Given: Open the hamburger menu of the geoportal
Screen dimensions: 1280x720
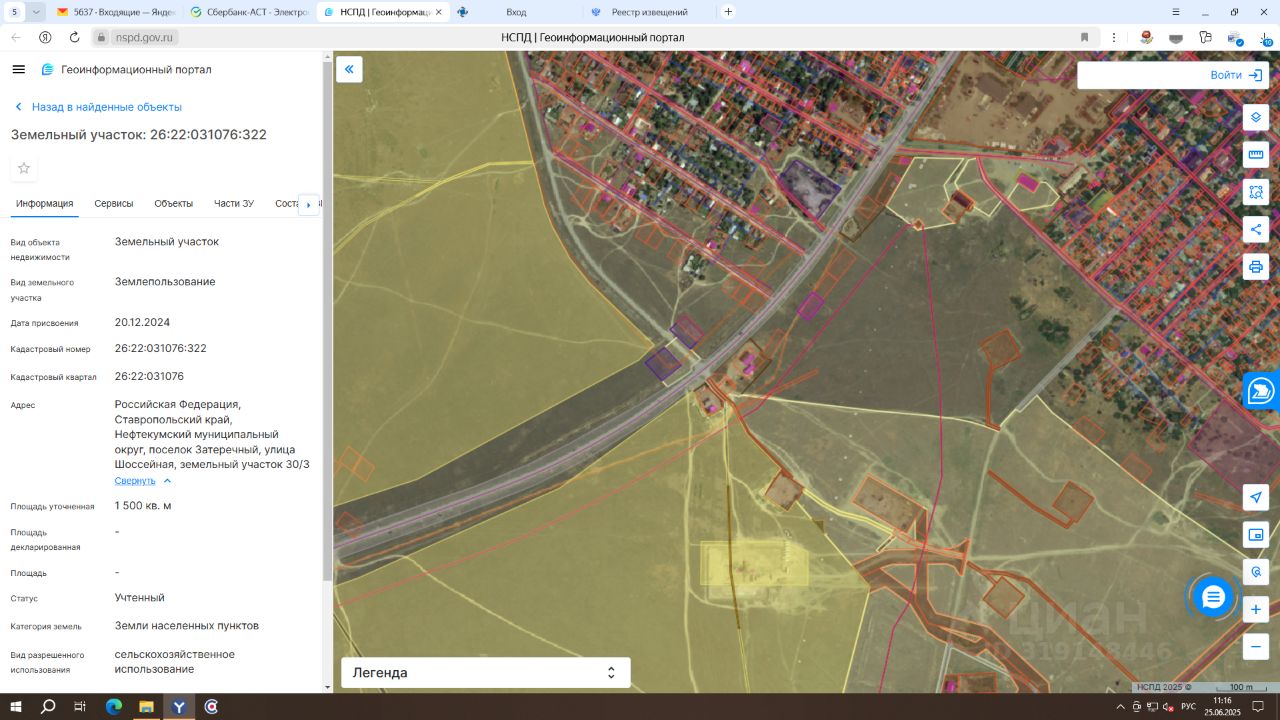Looking at the screenshot, I should (18, 69).
